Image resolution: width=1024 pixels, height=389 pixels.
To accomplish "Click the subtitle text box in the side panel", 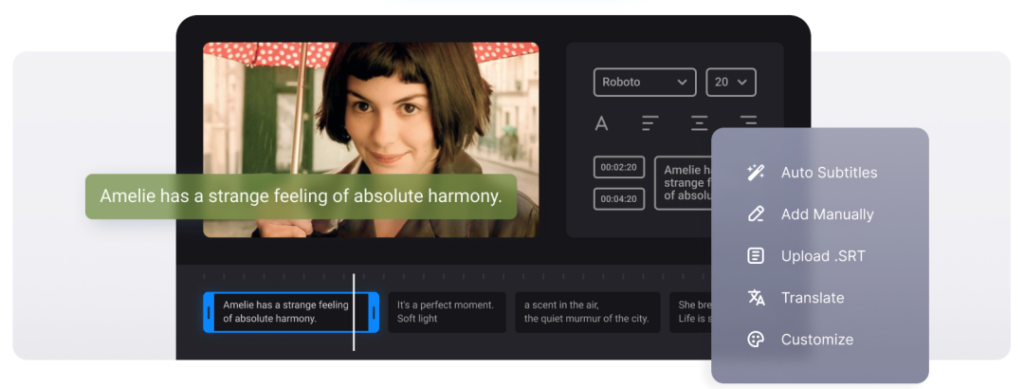I will click(x=682, y=183).
